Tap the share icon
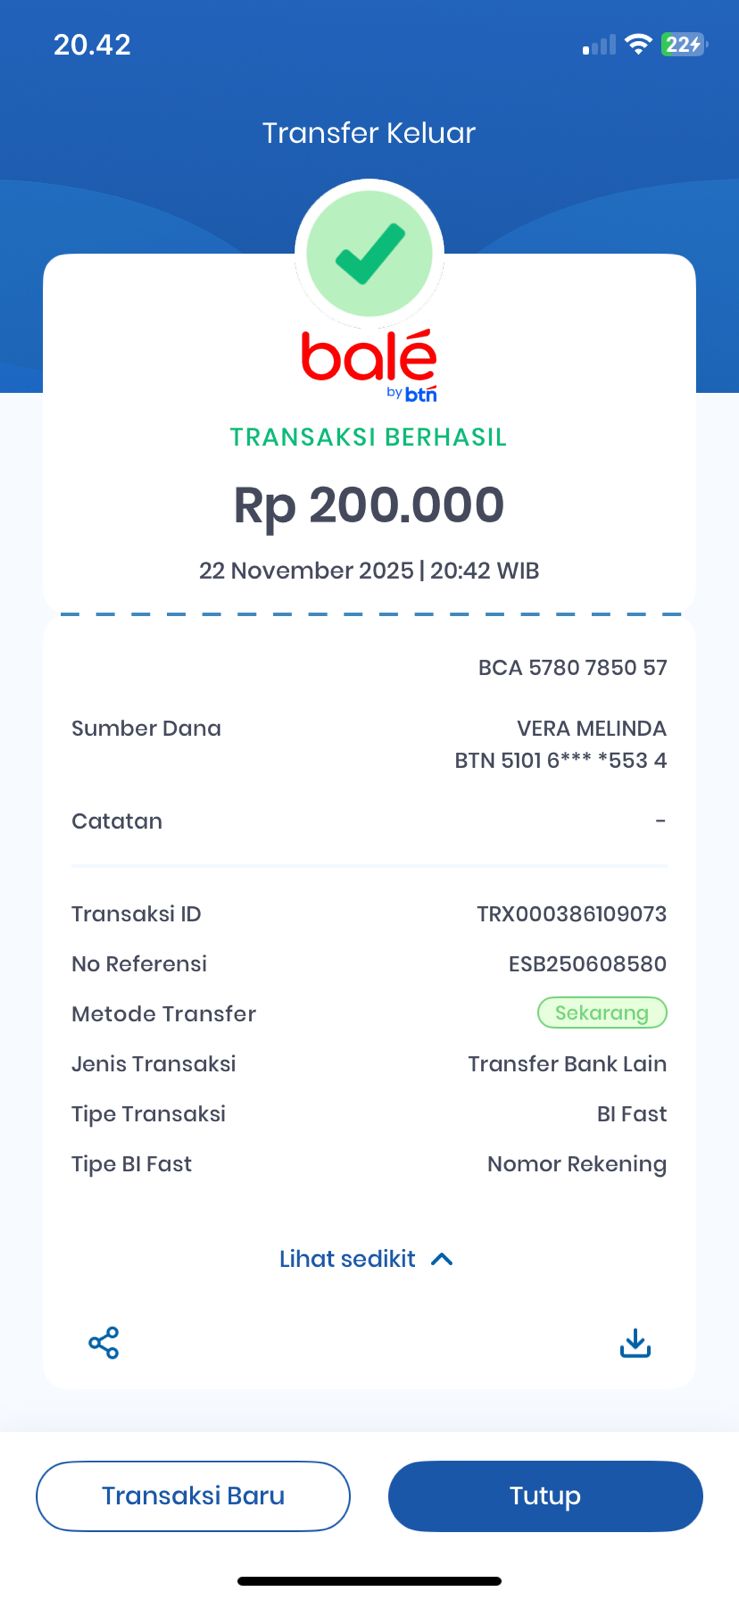739x1600 pixels. point(104,1343)
